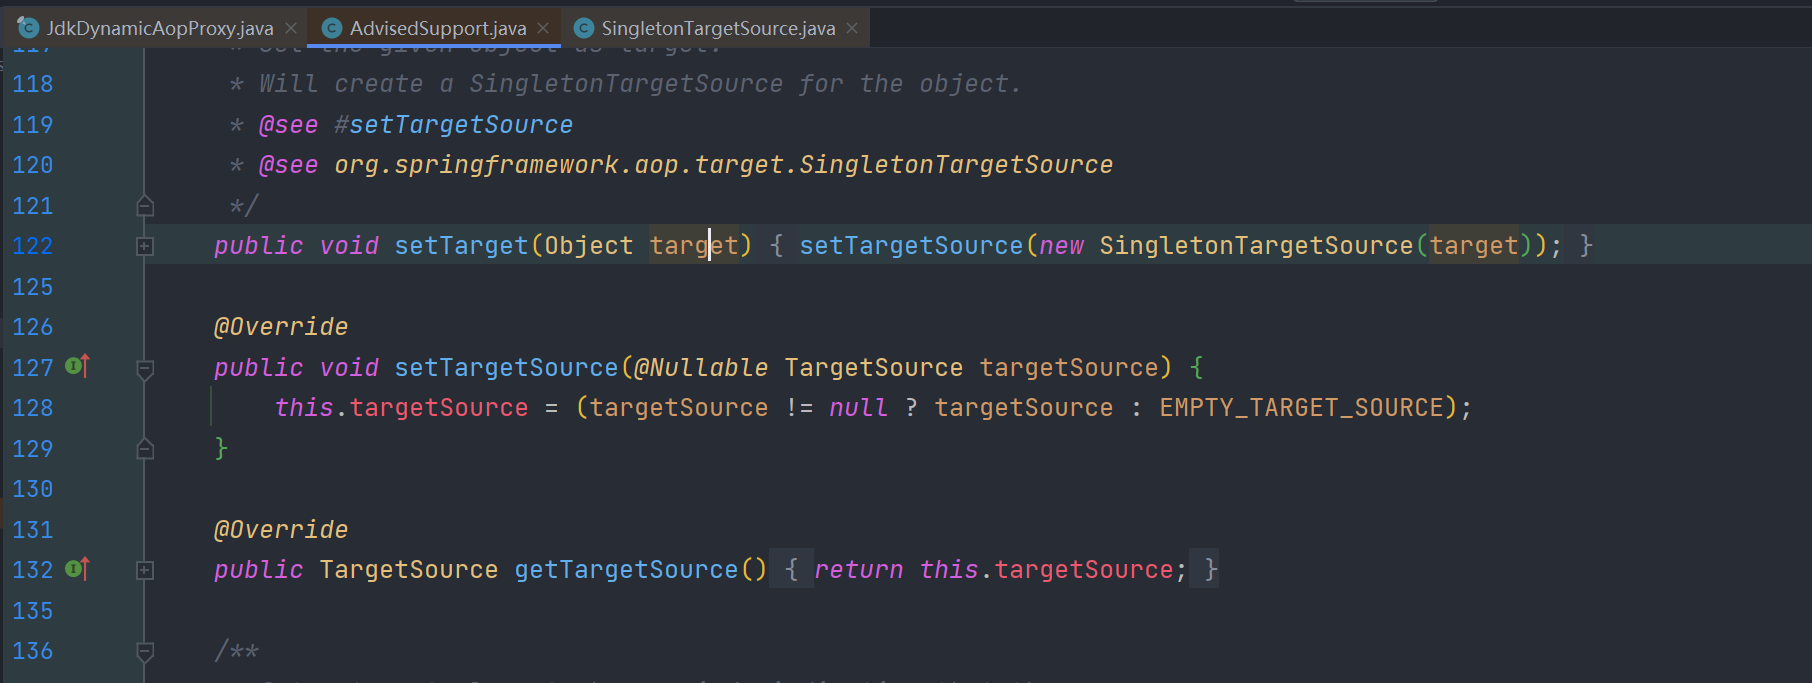1812x683 pixels.
Task: Click EMPTY_TARGET_SOURCE constant on line 128
Action: (x=1301, y=408)
